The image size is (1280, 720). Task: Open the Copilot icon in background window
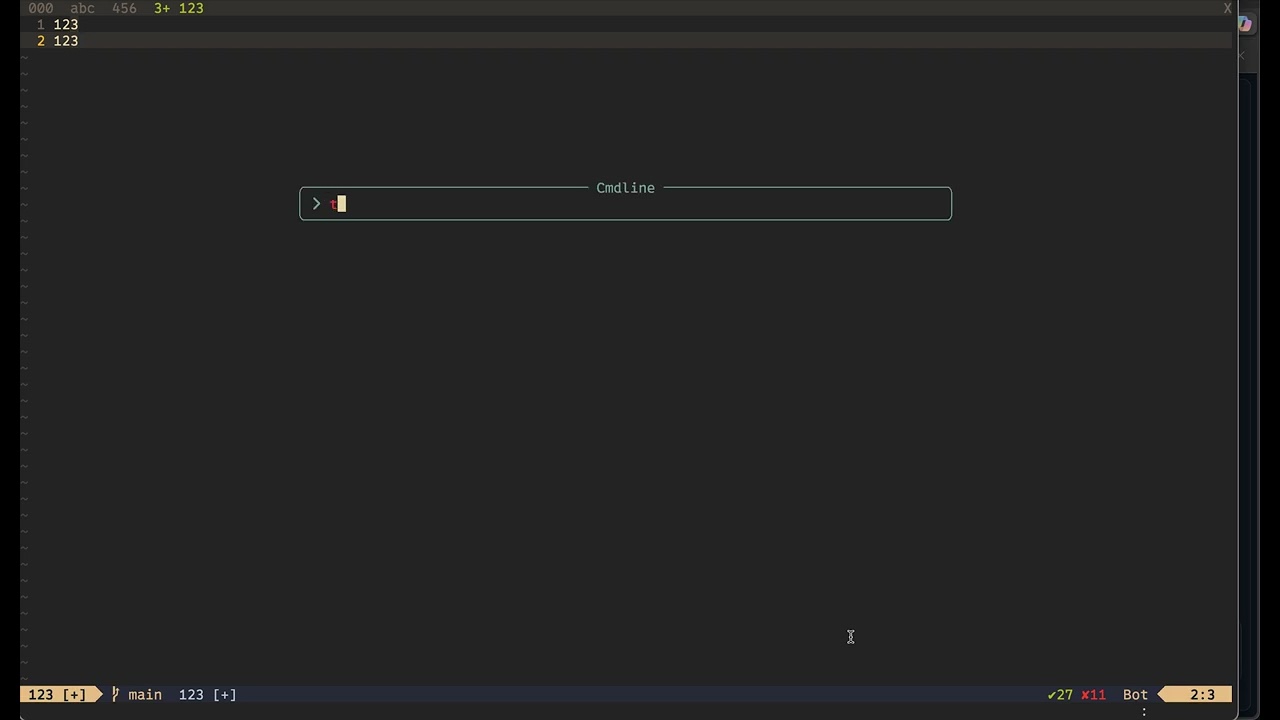(x=1245, y=24)
